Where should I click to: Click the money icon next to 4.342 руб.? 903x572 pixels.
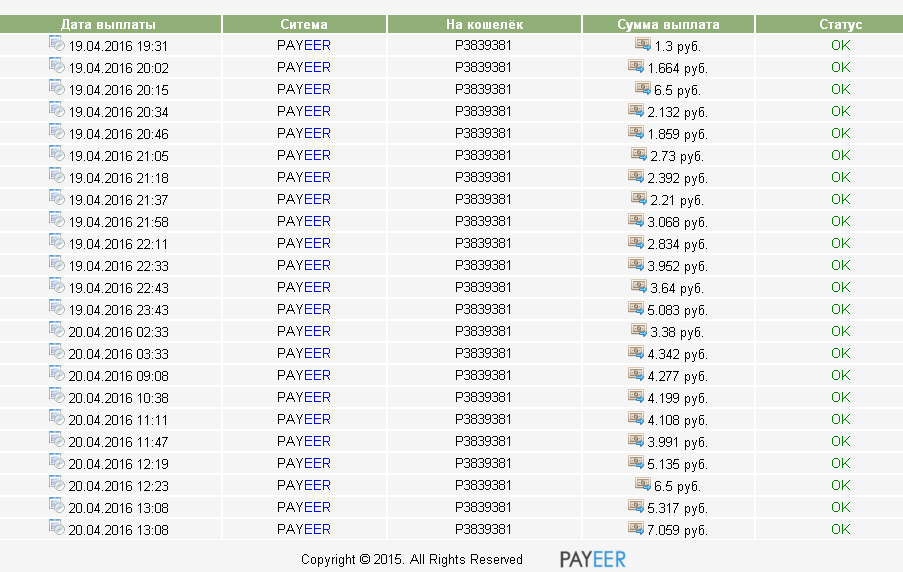coord(636,352)
